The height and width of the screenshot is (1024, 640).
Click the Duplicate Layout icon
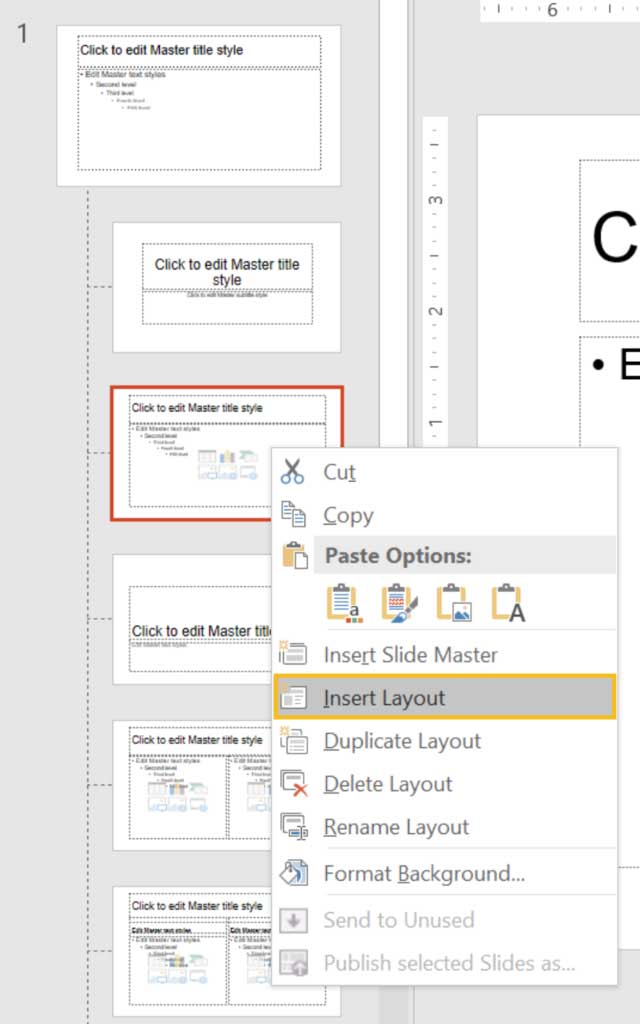click(x=293, y=741)
